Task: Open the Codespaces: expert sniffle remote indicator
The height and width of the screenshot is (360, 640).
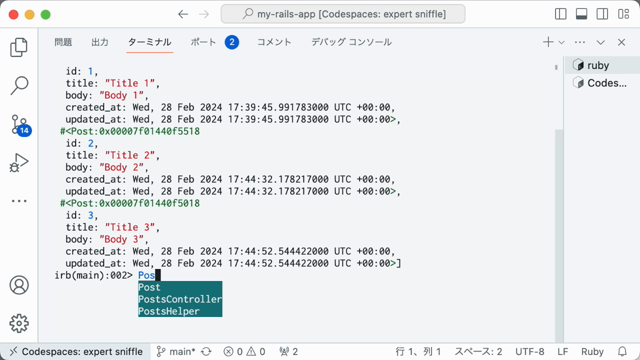Action: (x=76, y=351)
